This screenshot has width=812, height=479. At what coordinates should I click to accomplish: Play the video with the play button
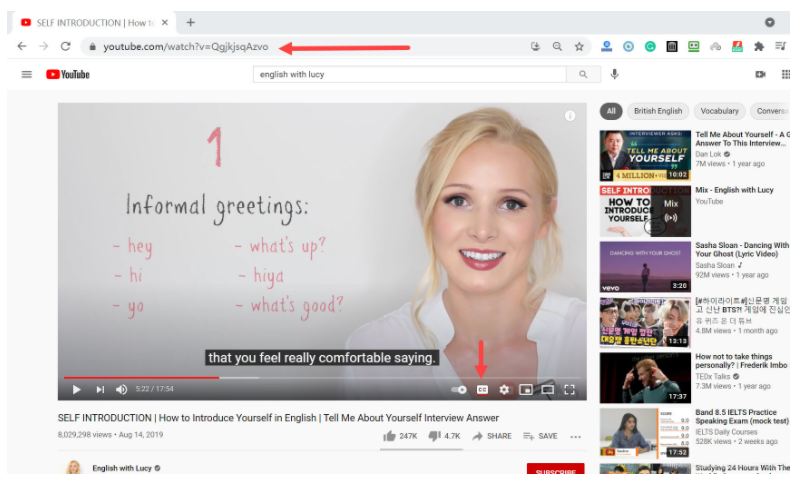76,390
